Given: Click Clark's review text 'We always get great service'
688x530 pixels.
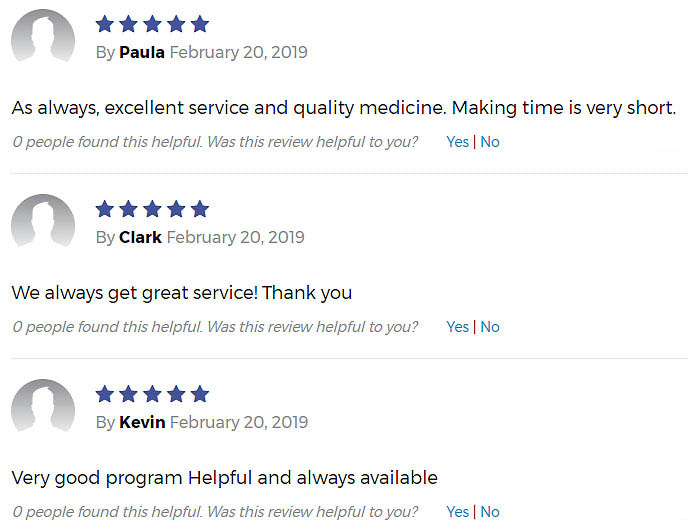Looking at the screenshot, I should pos(182,293).
